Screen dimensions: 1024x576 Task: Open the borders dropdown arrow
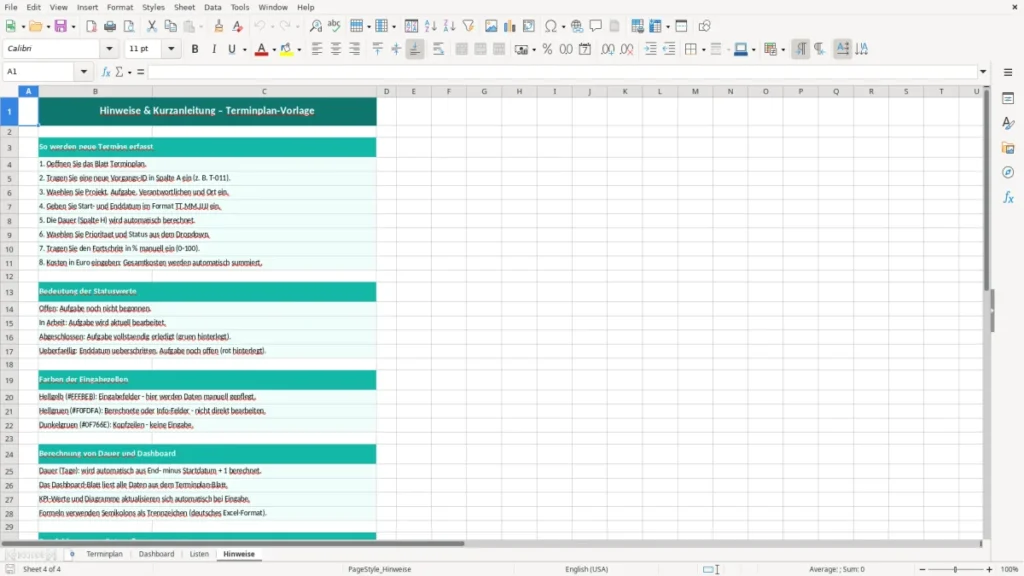(x=703, y=50)
